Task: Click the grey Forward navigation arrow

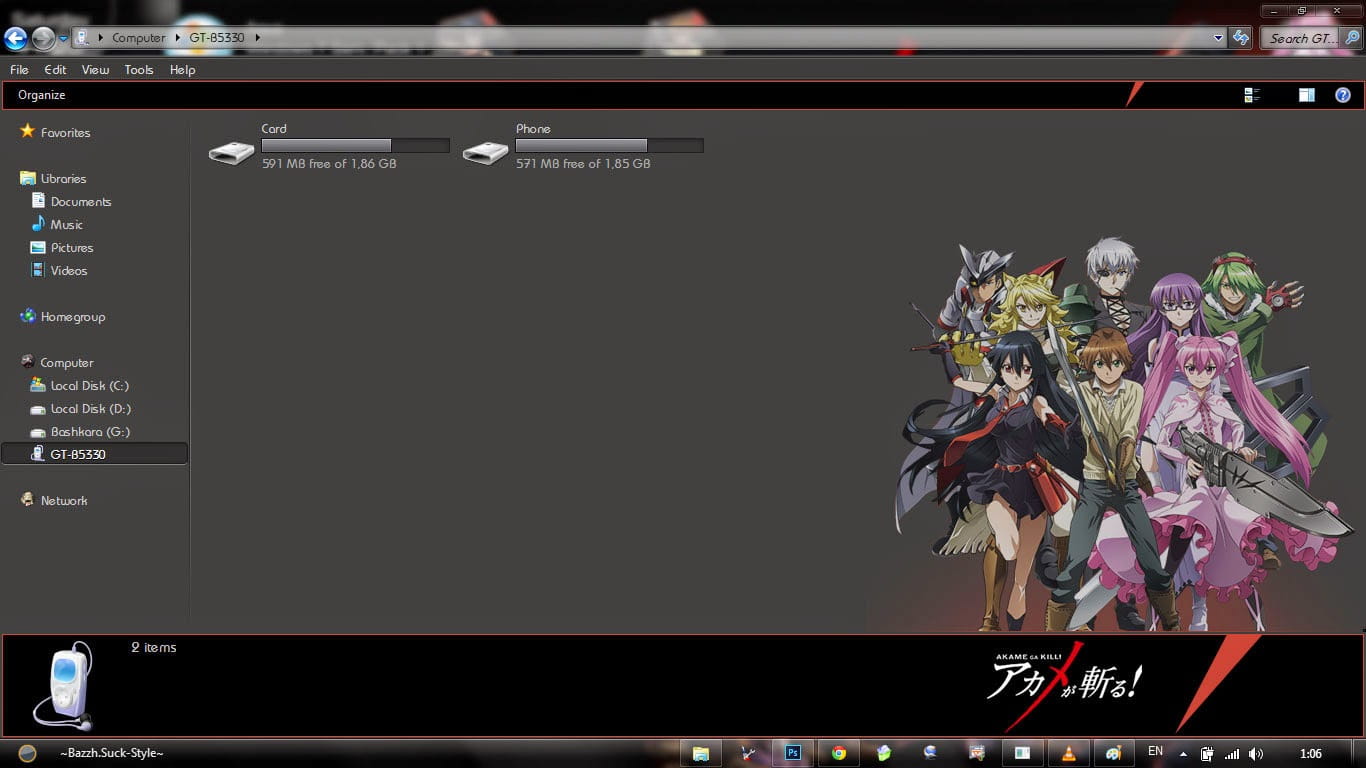Action: (x=43, y=38)
